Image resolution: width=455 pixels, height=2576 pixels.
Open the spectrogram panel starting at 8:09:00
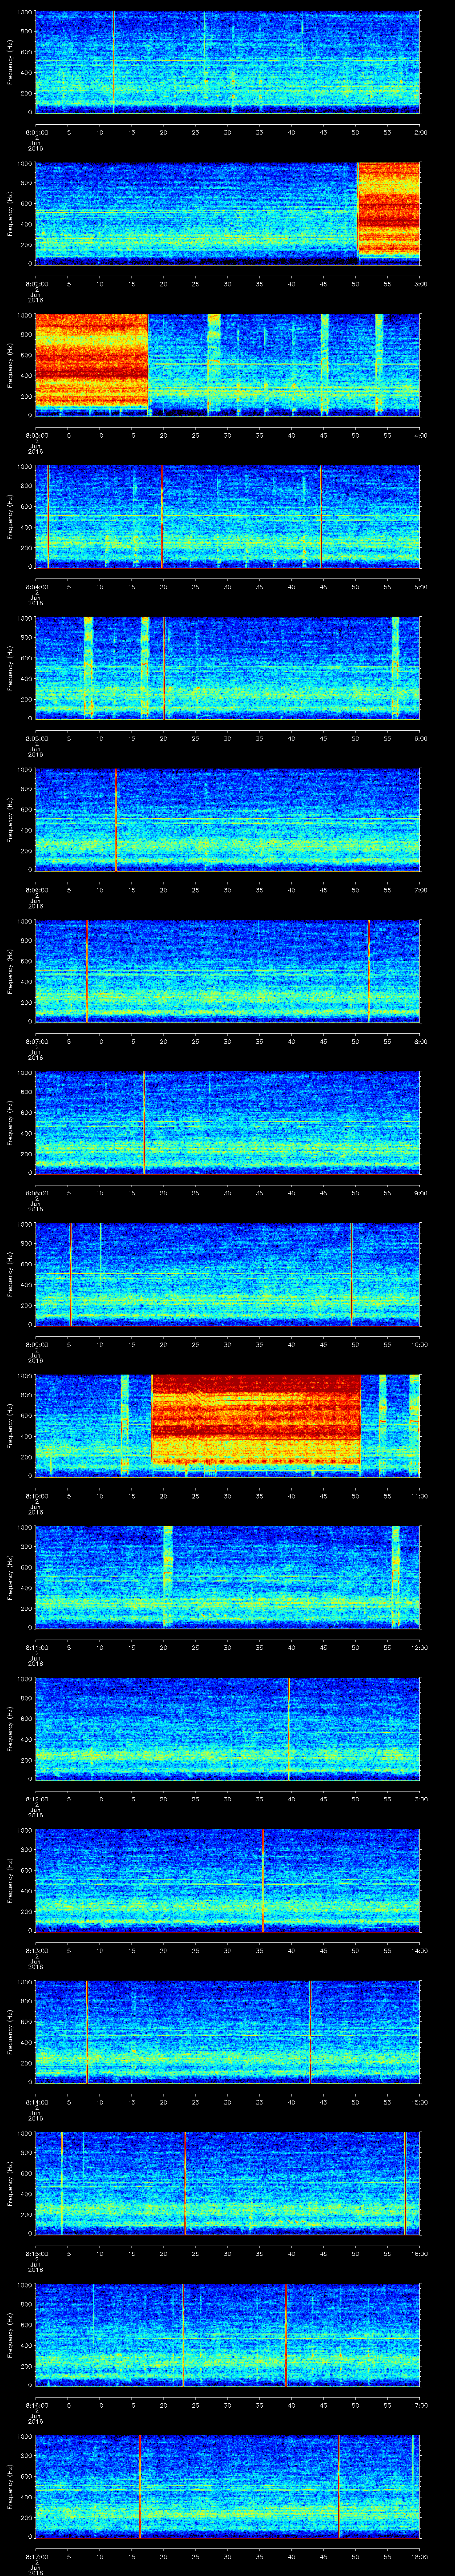click(x=228, y=1274)
